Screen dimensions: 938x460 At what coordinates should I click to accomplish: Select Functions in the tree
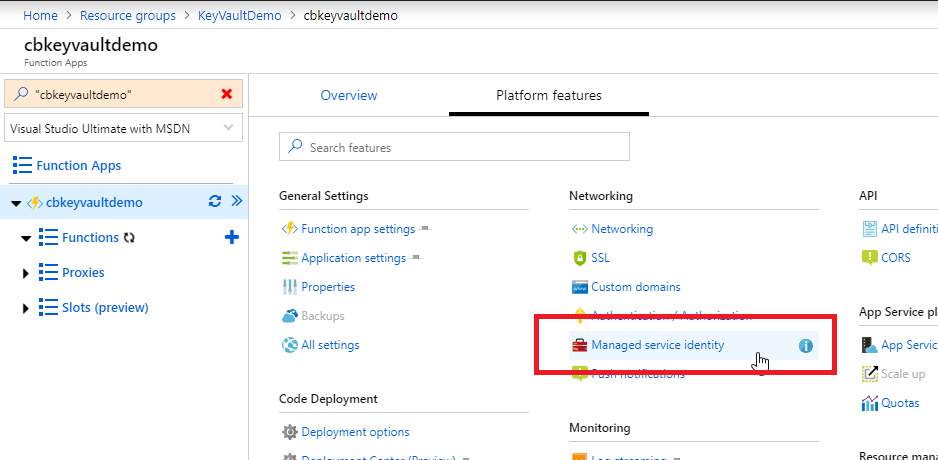(x=90, y=237)
